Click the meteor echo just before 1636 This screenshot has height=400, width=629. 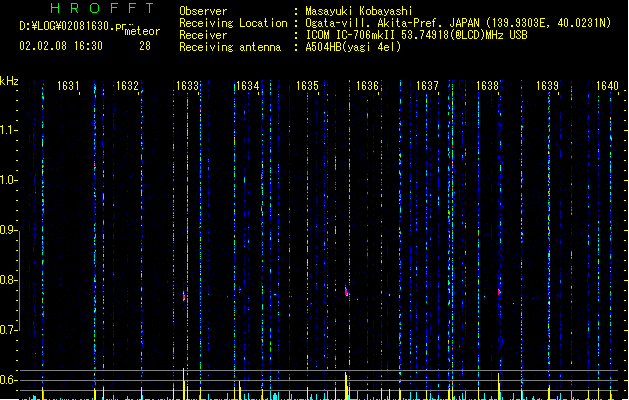point(346,292)
